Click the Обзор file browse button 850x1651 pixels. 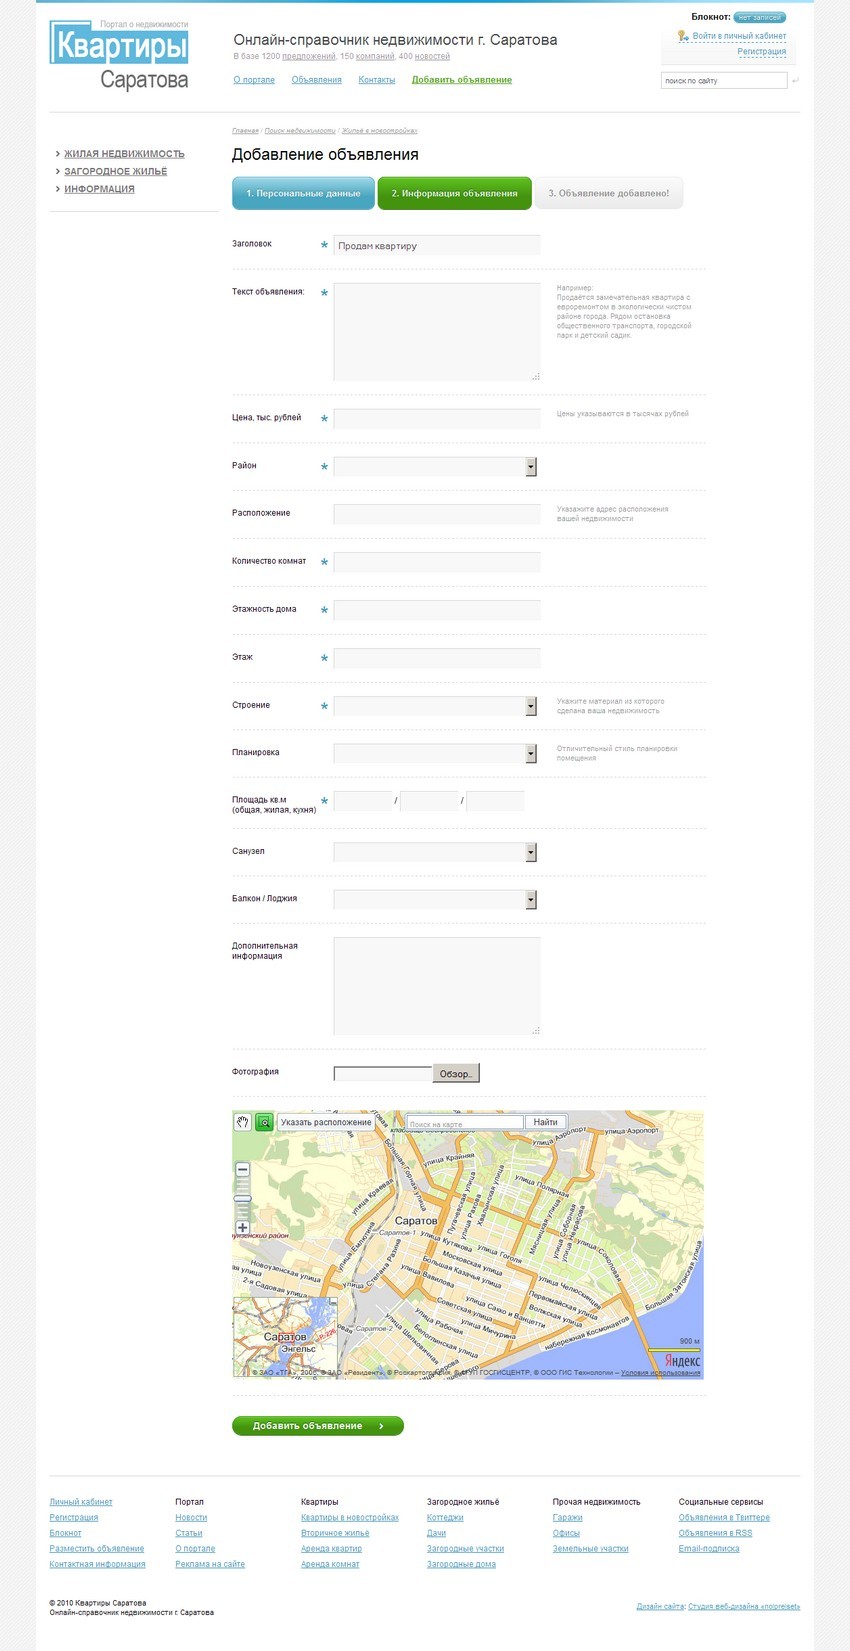(x=456, y=1073)
